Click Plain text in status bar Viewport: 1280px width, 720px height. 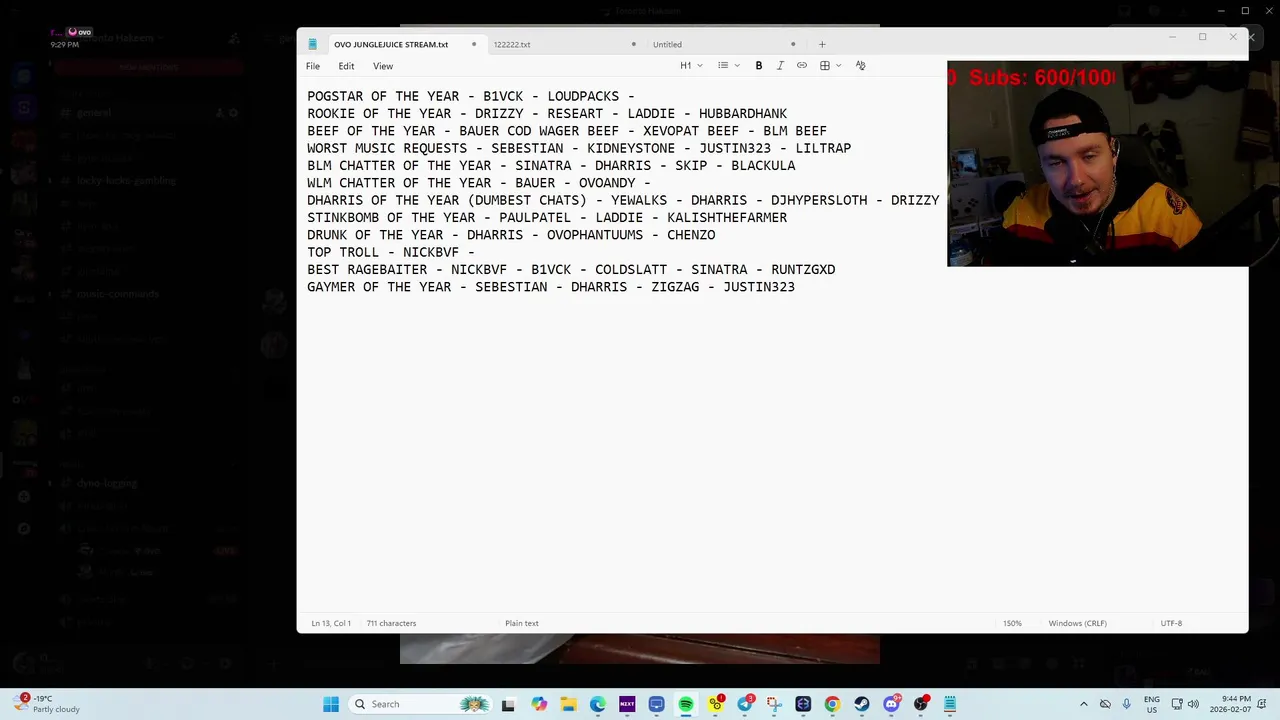pyautogui.click(x=522, y=623)
